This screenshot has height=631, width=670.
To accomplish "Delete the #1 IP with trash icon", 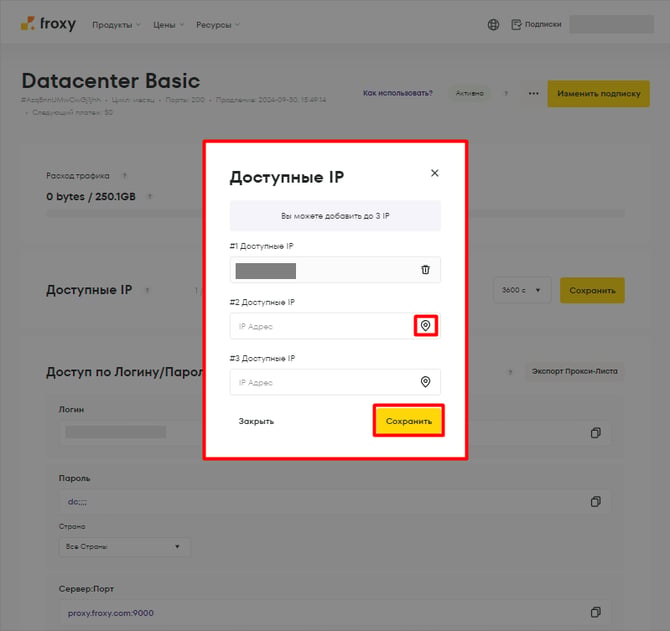I will tap(425, 270).
